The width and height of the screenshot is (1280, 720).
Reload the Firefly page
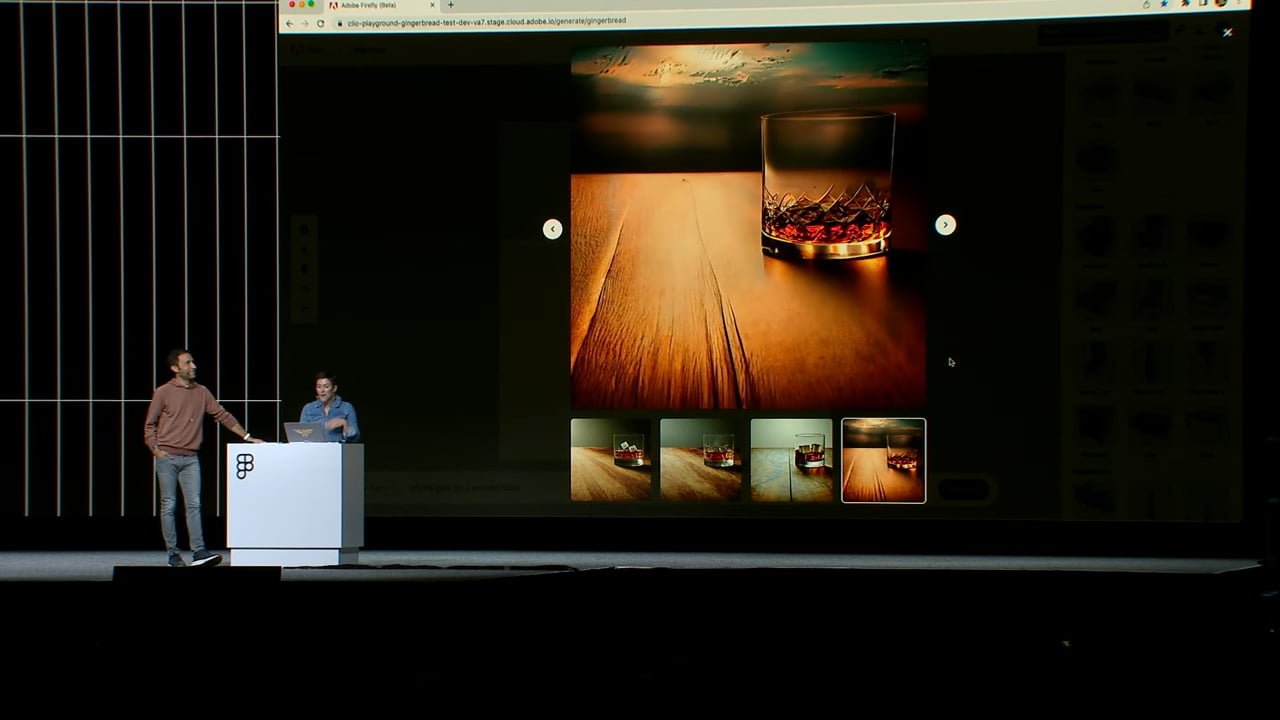(x=320, y=23)
